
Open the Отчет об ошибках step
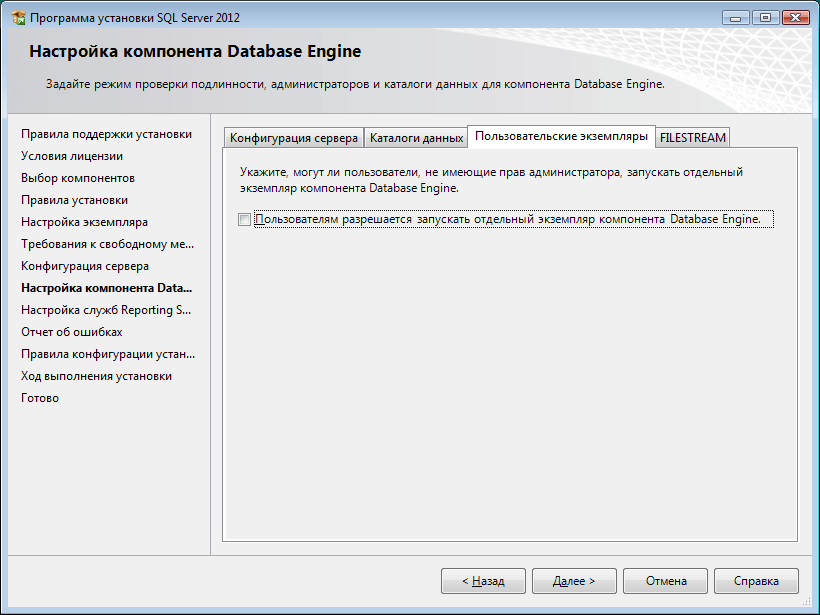pos(71,332)
